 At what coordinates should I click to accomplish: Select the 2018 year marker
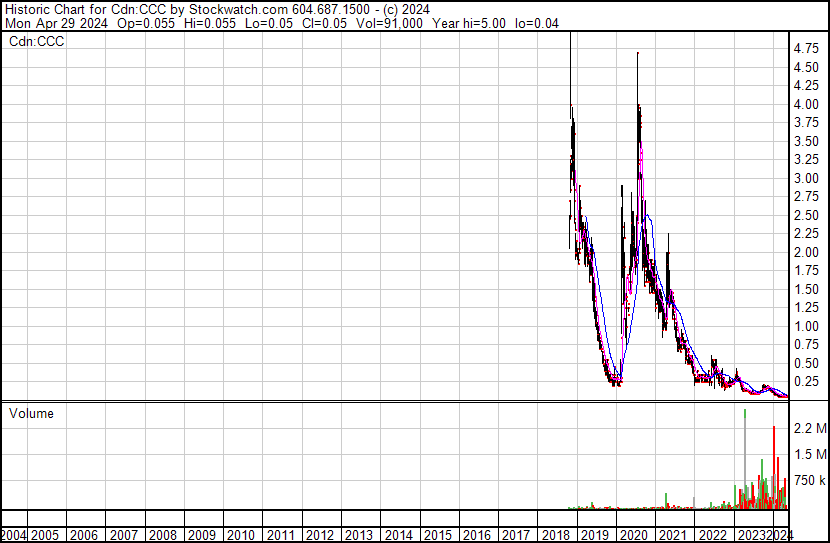[x=555, y=535]
